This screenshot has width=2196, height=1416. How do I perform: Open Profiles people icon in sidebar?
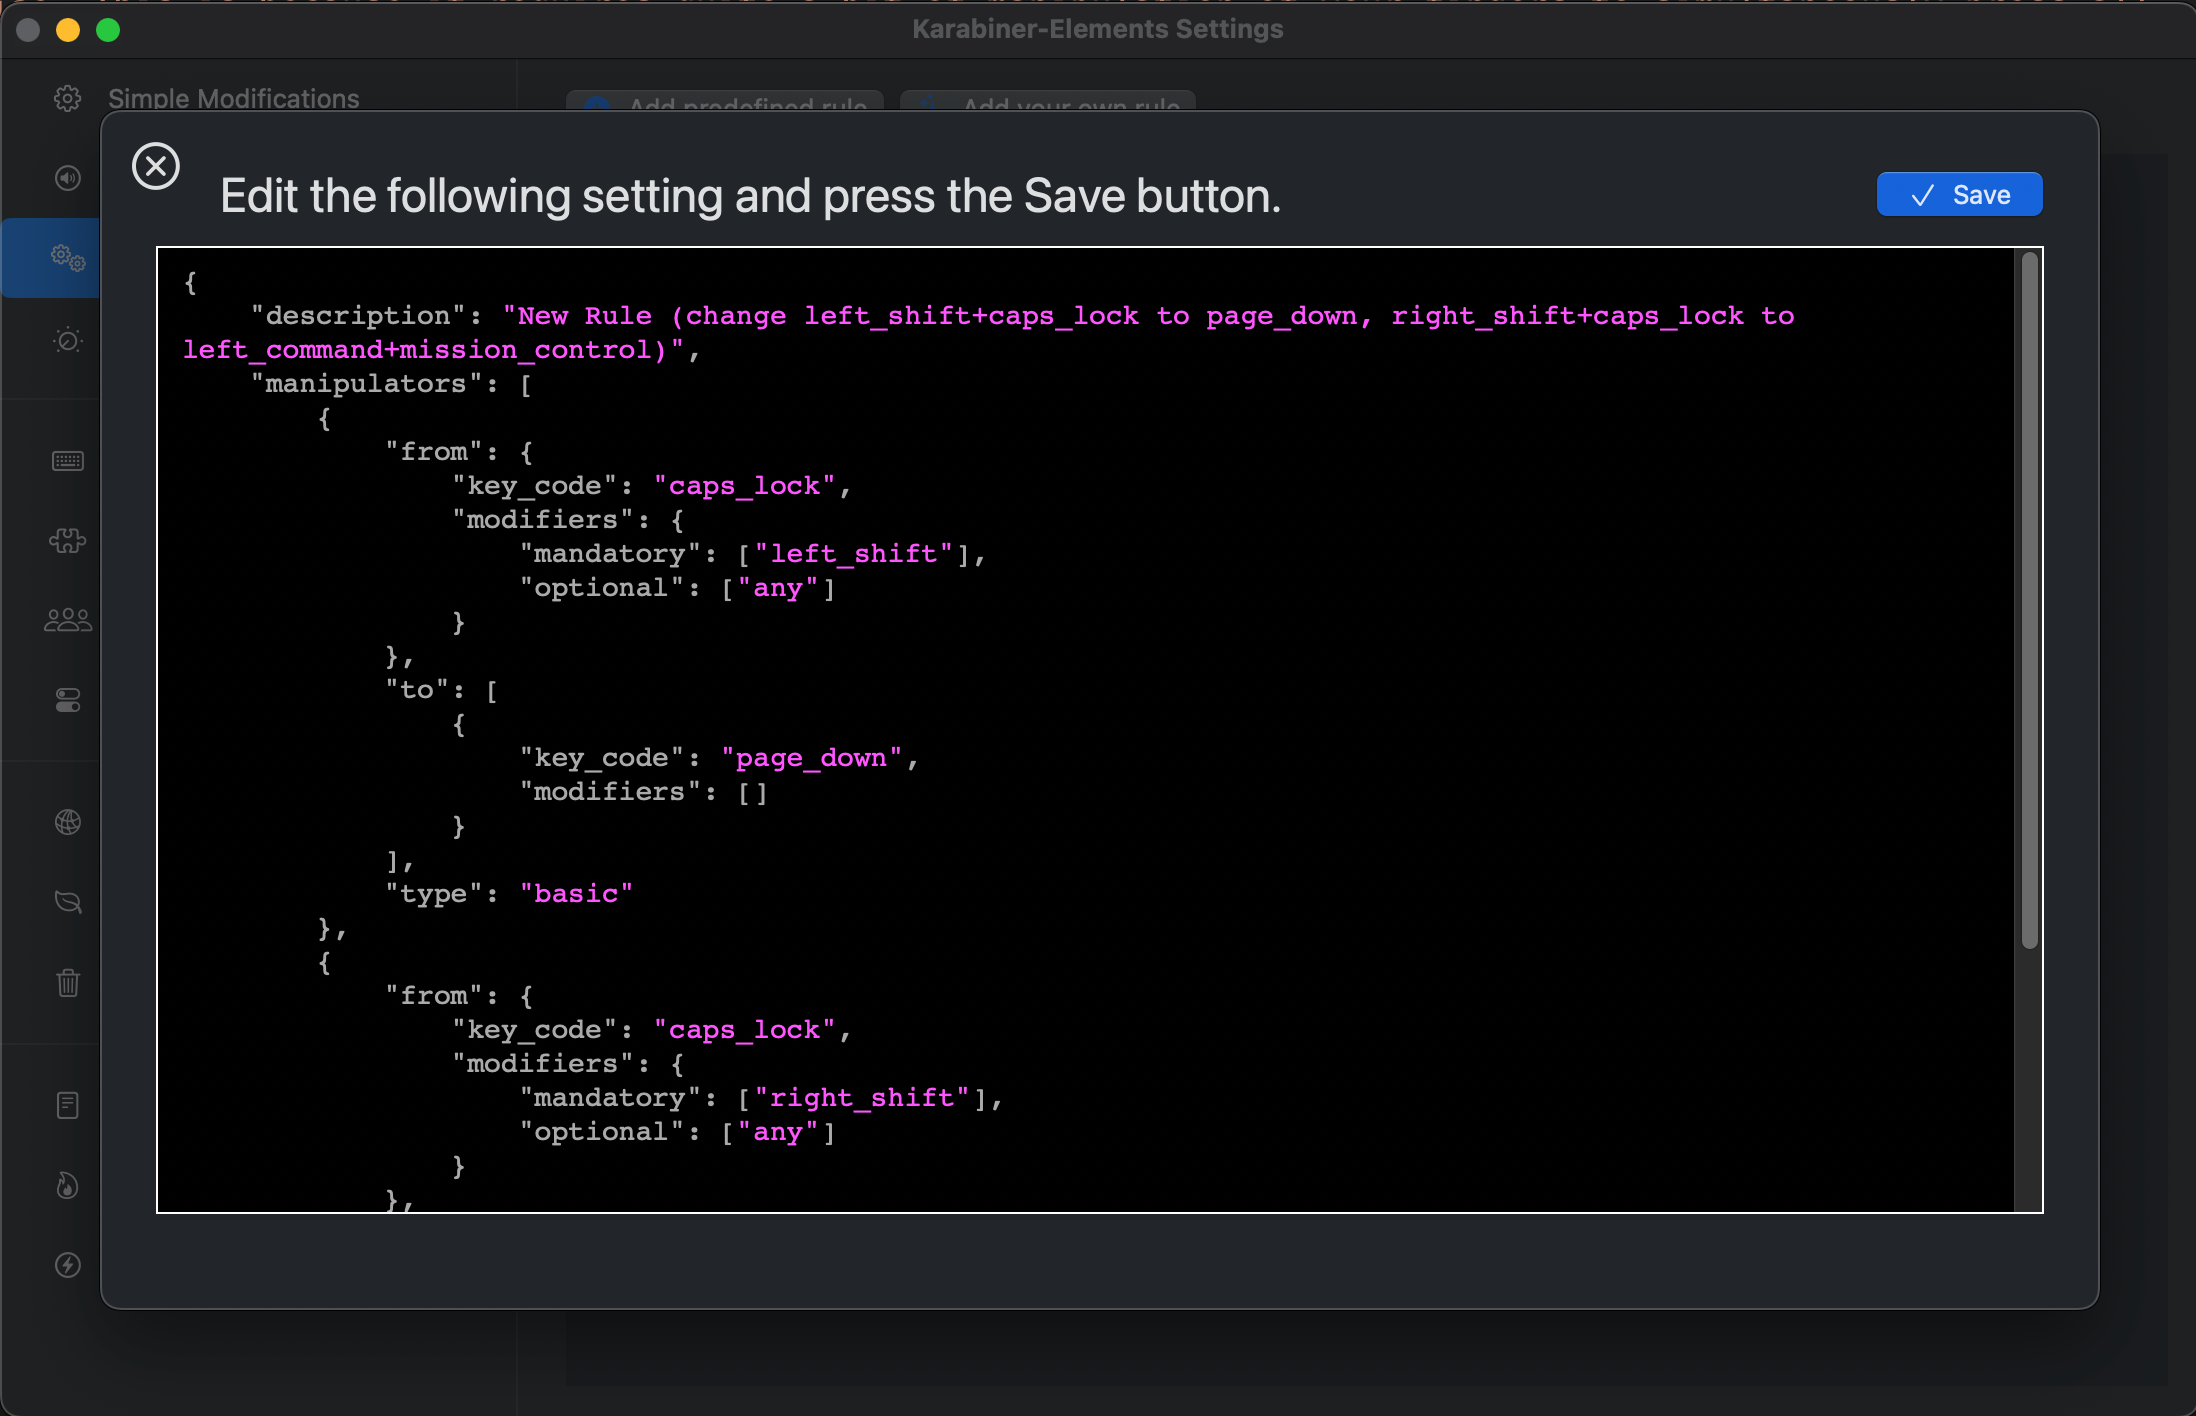coord(68,620)
